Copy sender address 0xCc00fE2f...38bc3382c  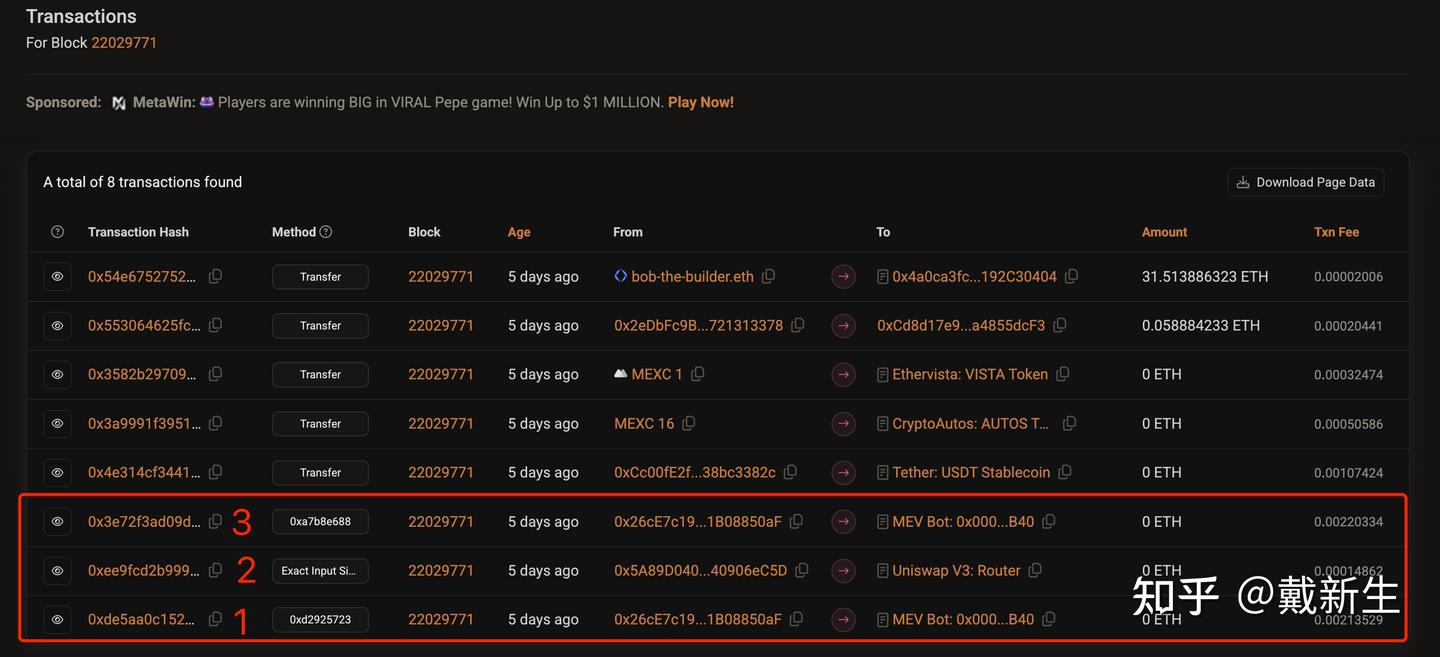(x=790, y=473)
